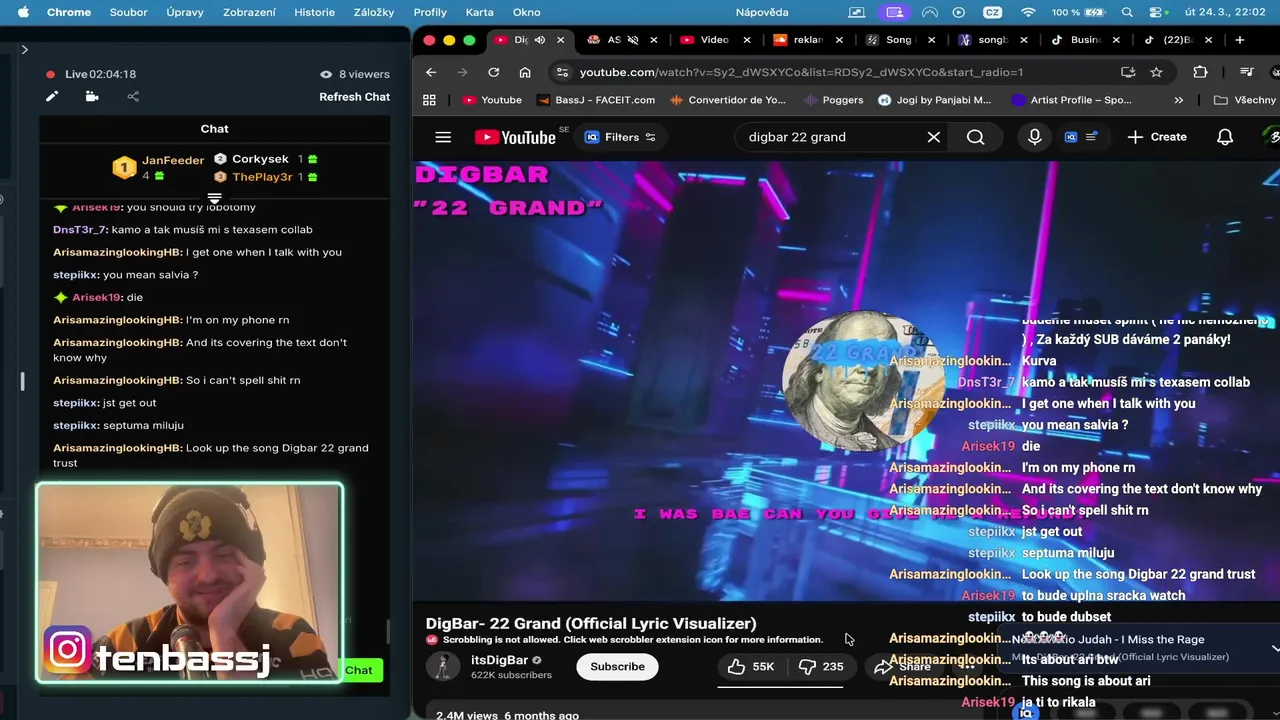Switch to the Busine TikTok tab
This screenshot has height=720, width=1280.
(1084, 40)
